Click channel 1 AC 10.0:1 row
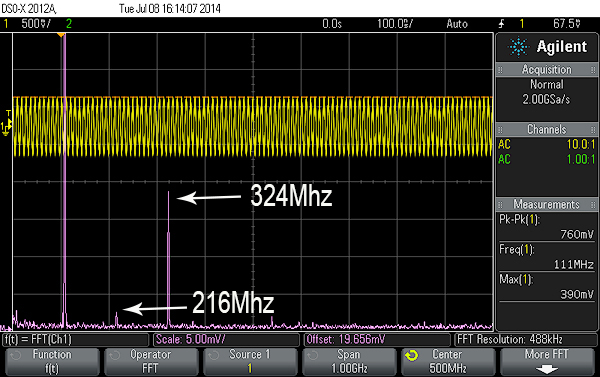Screen dimensions: 600x377 547,144
